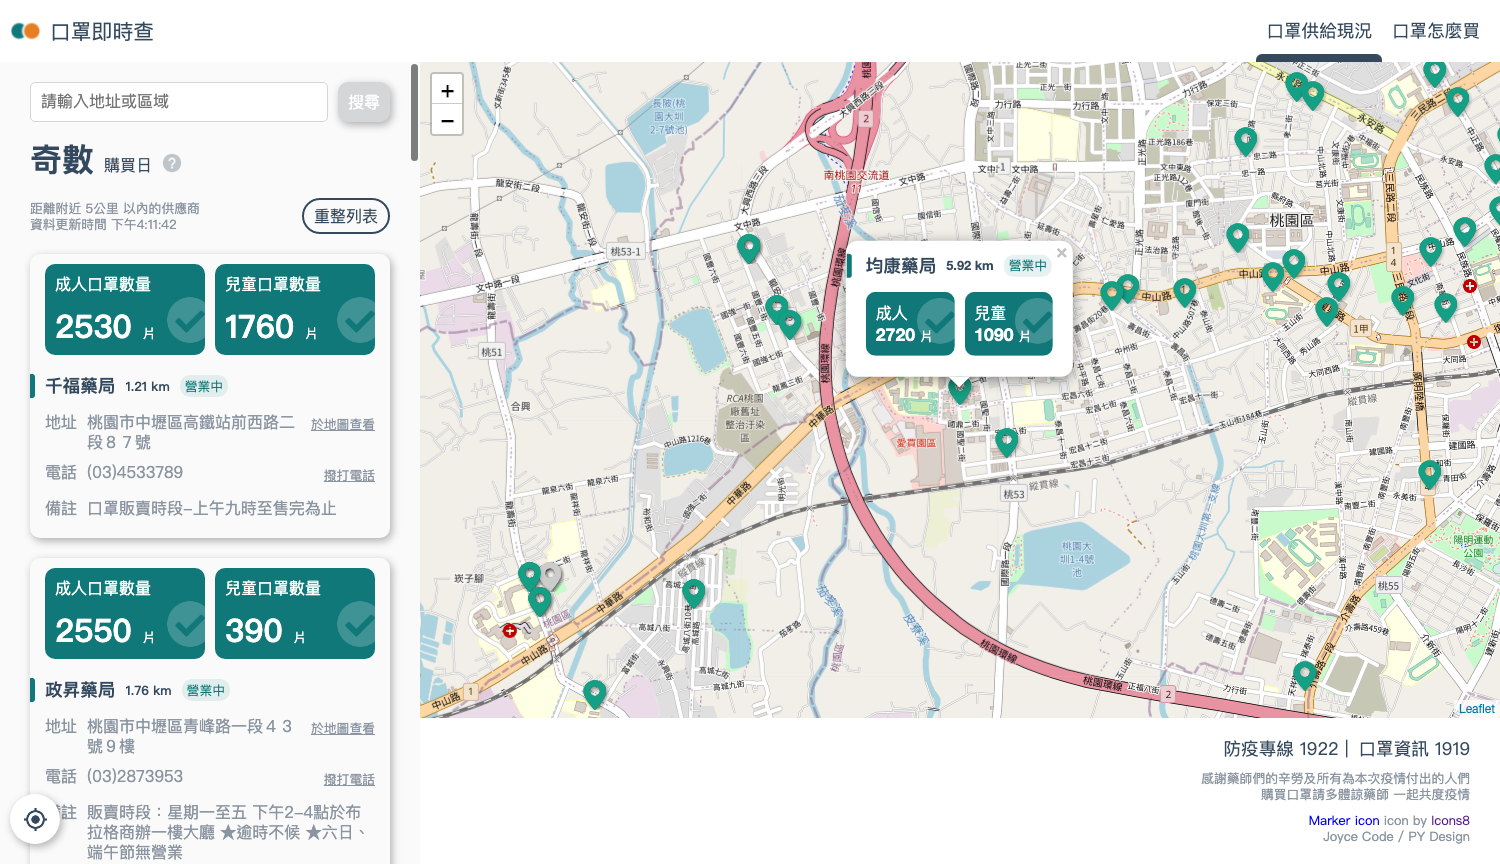Viewport: 1500px width, 864px height.
Task: Select the pharmacy marker south of popup near 桃53
Action: tap(1006, 441)
